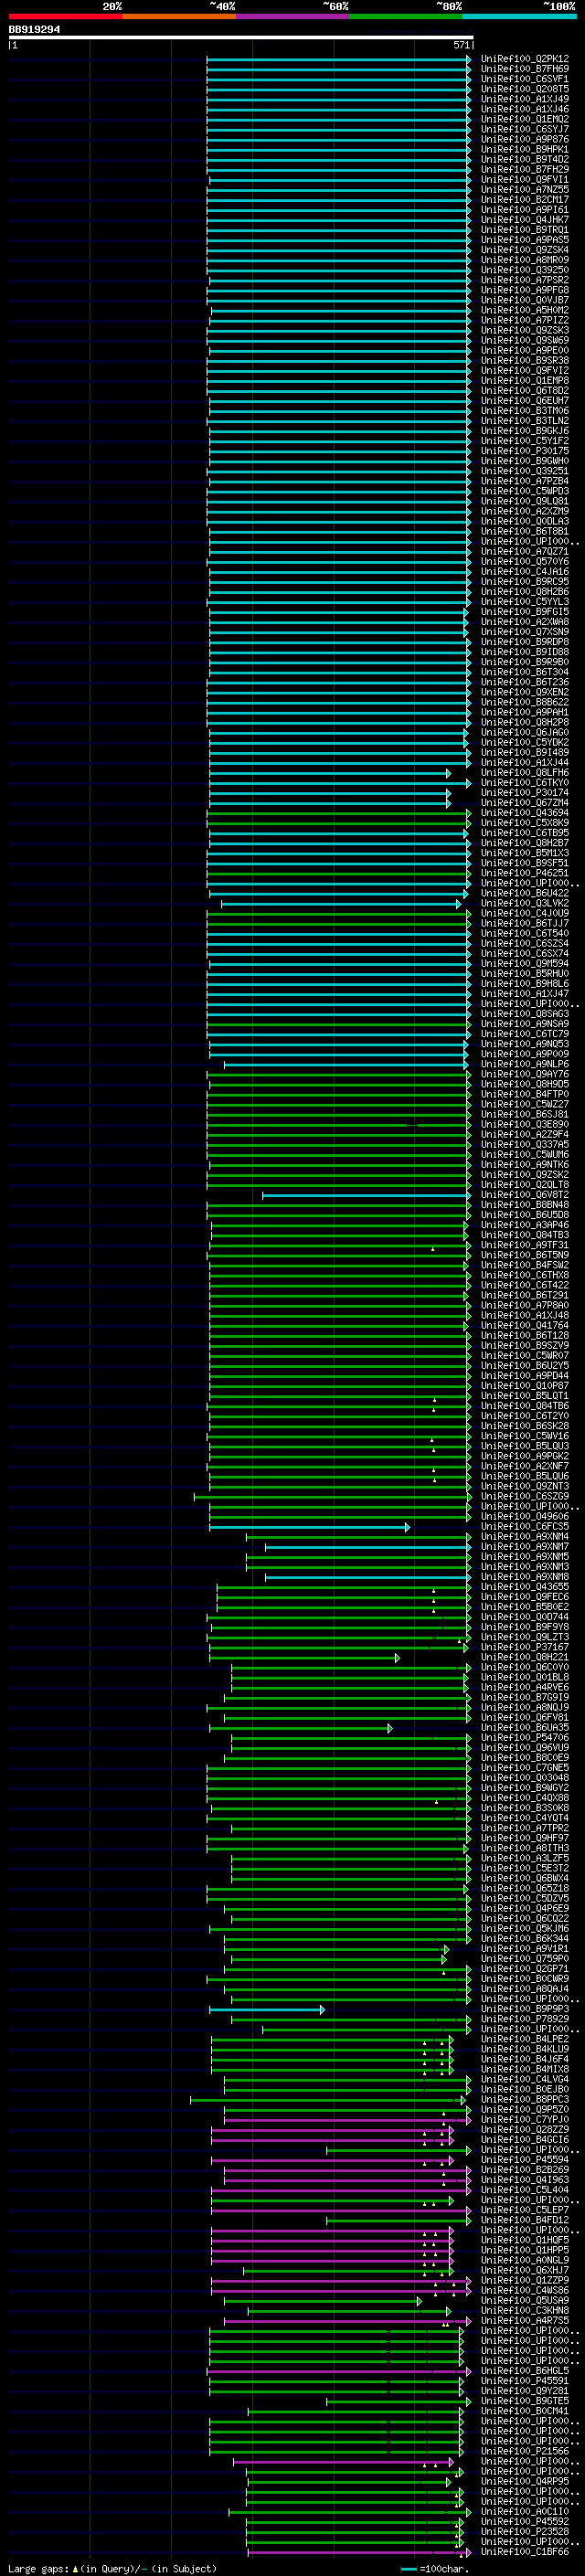The image size is (585, 2576).
Task: Select hit label UniRef100_C6THX8
Action: coord(525,1275)
